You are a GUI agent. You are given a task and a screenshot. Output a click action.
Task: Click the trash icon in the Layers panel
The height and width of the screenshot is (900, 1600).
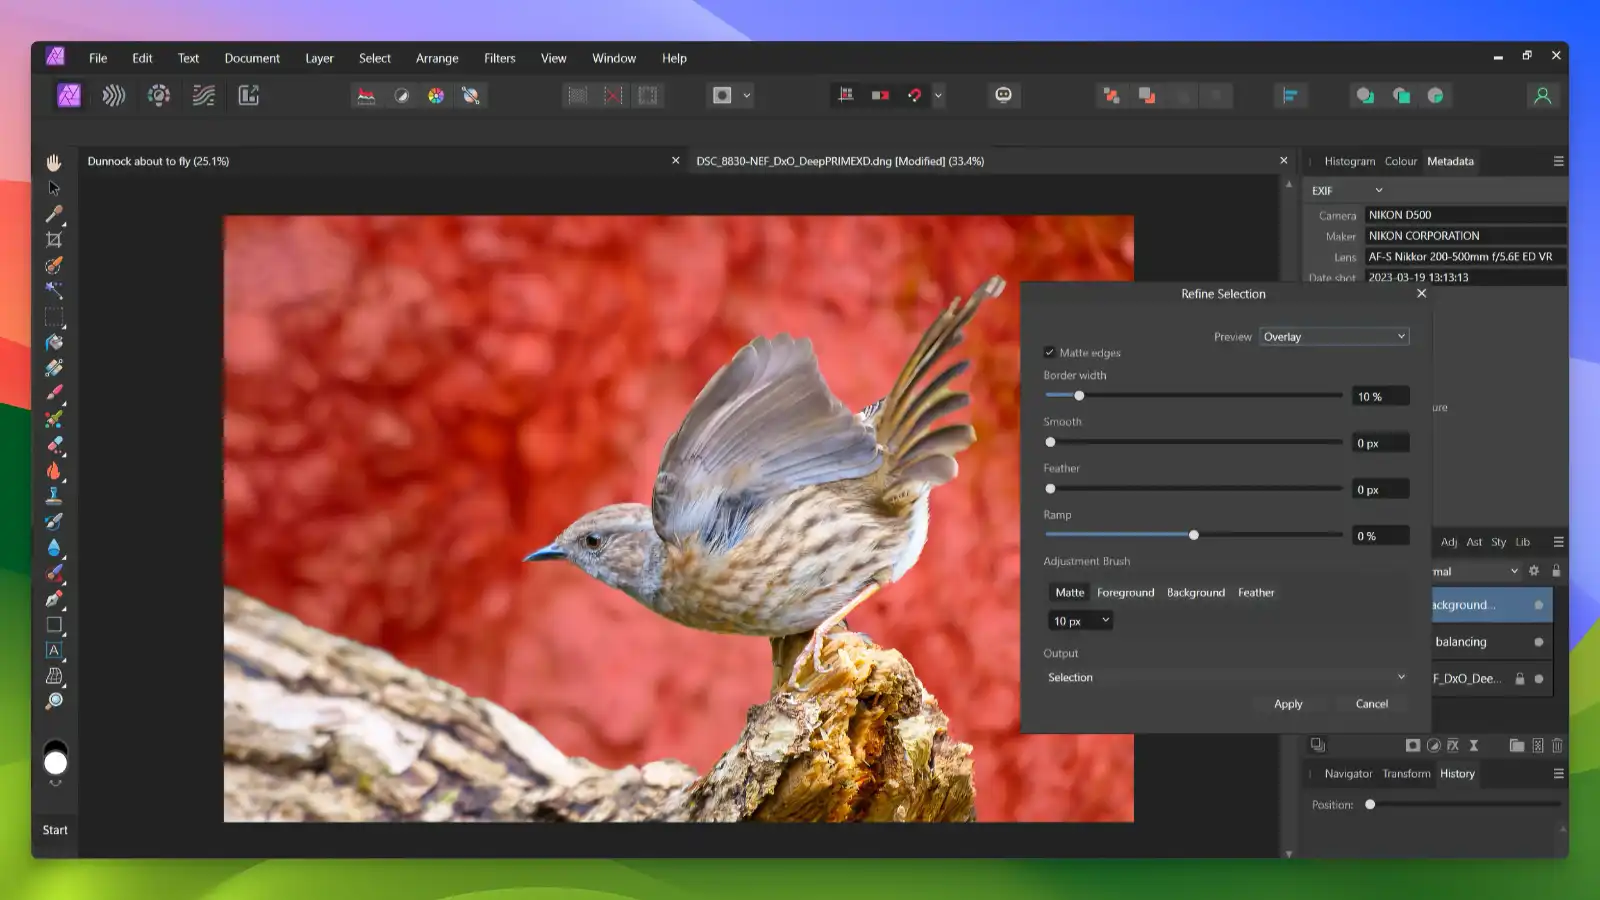pos(1557,745)
